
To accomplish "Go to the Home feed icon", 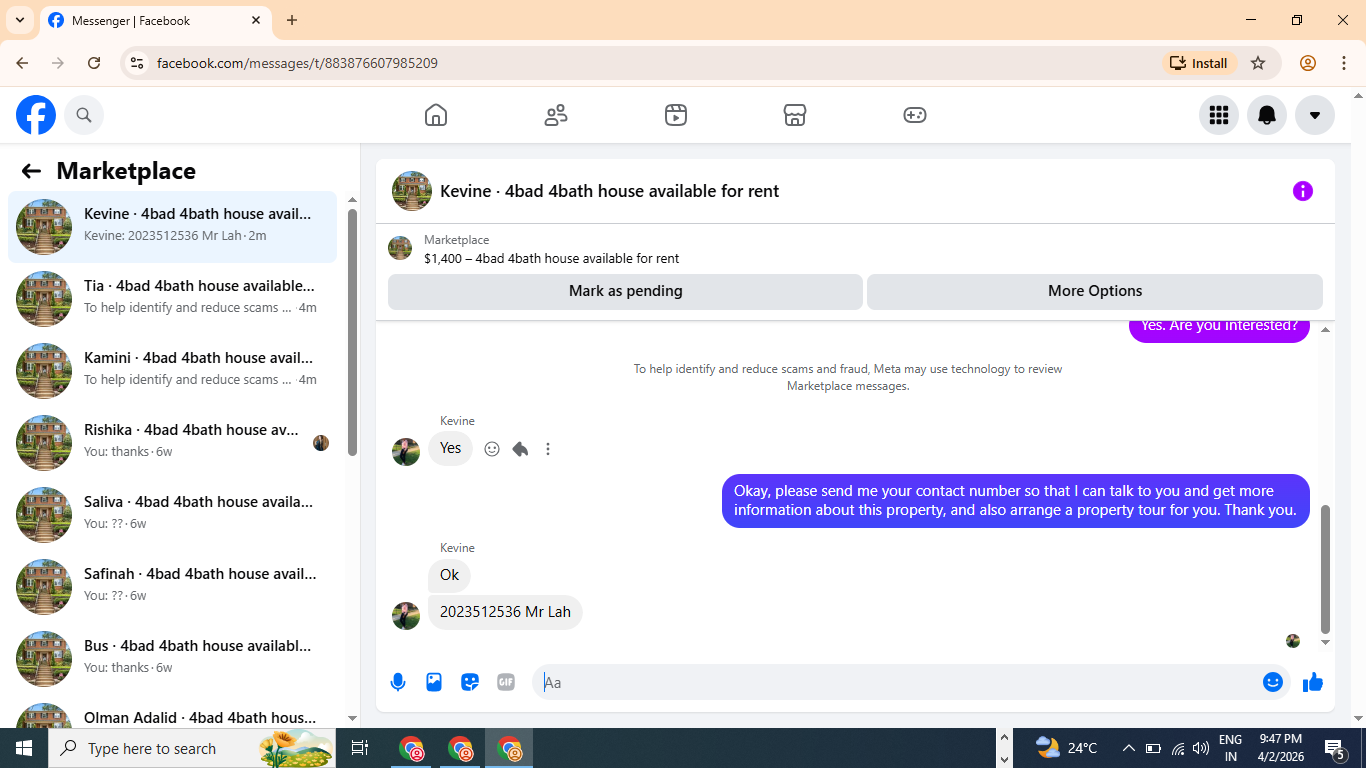I will point(436,115).
